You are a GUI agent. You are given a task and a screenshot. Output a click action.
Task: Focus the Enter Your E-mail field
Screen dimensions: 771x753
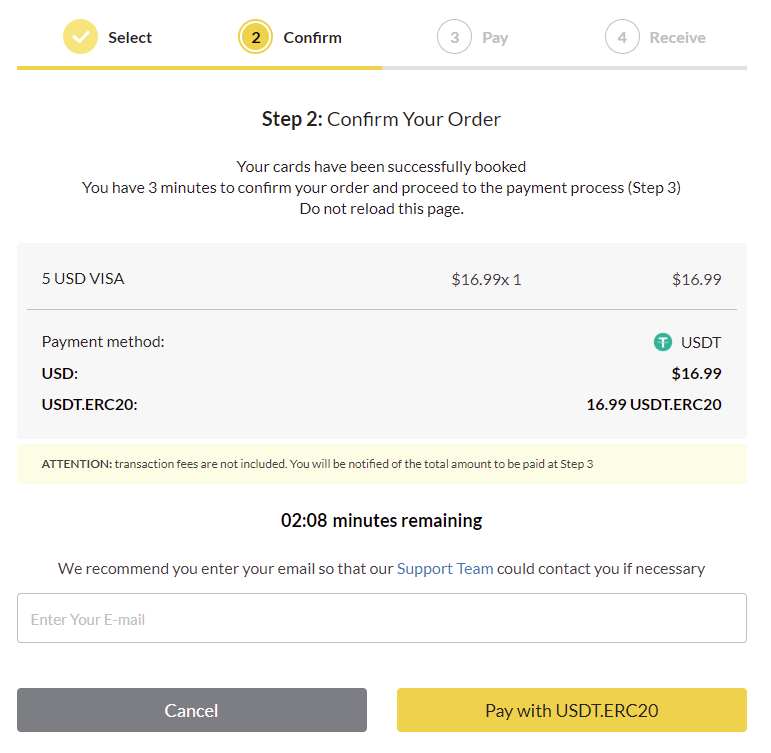point(382,619)
